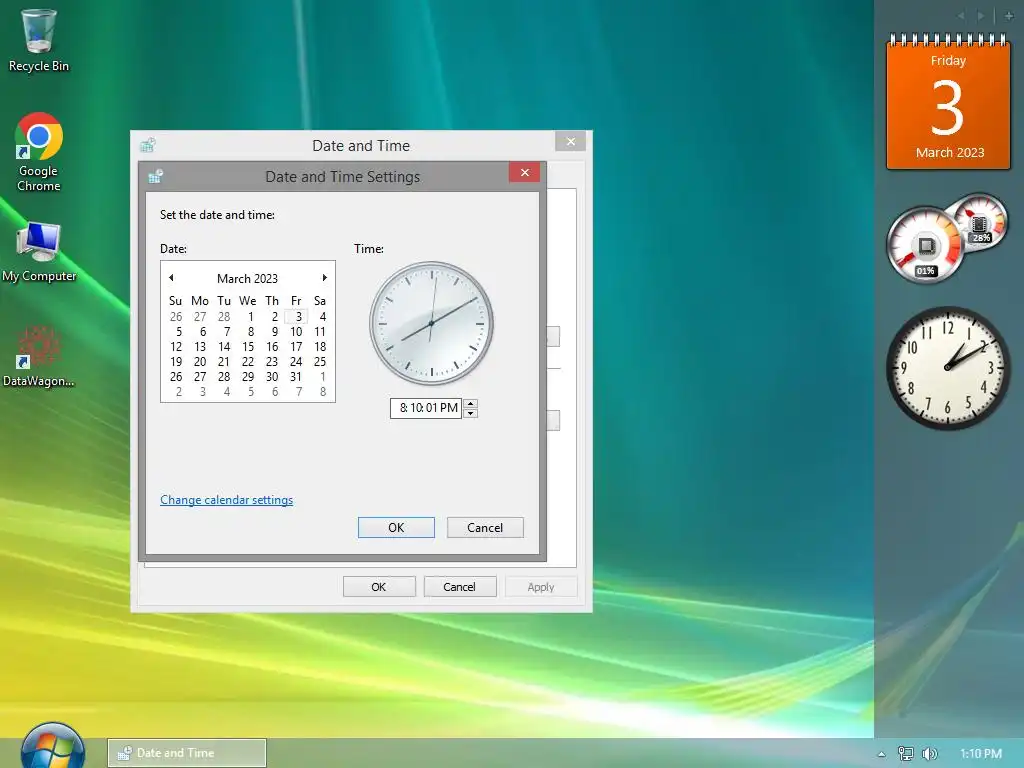This screenshot has width=1024, height=768.
Task: Select March 1 in the calendar
Action: point(250,317)
